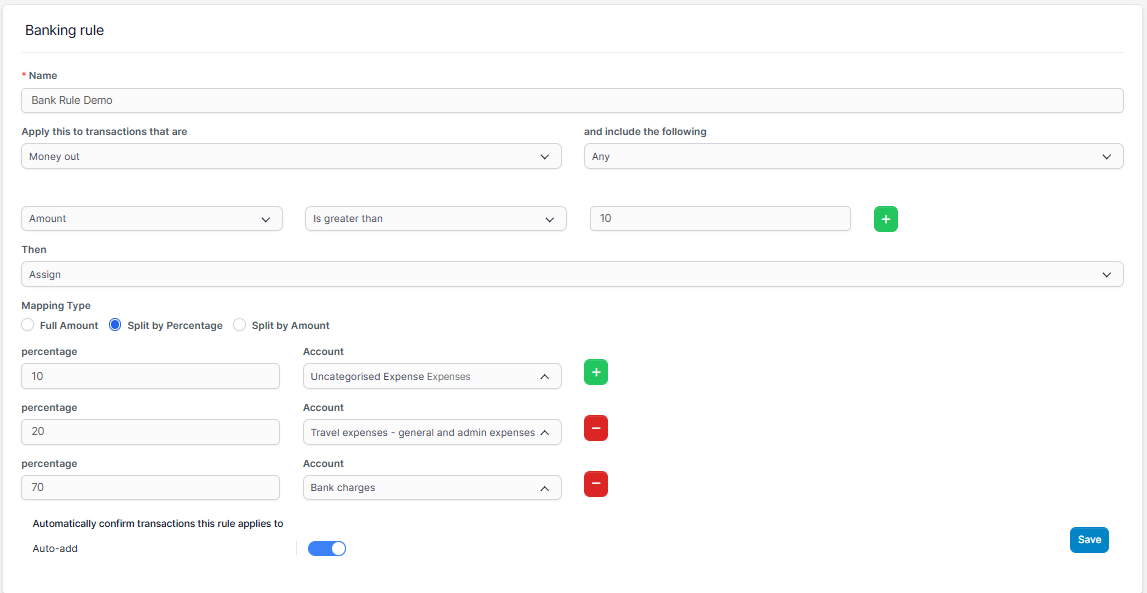Click the condition value field containing 10
Viewport: 1147px width, 593px height.
(720, 219)
